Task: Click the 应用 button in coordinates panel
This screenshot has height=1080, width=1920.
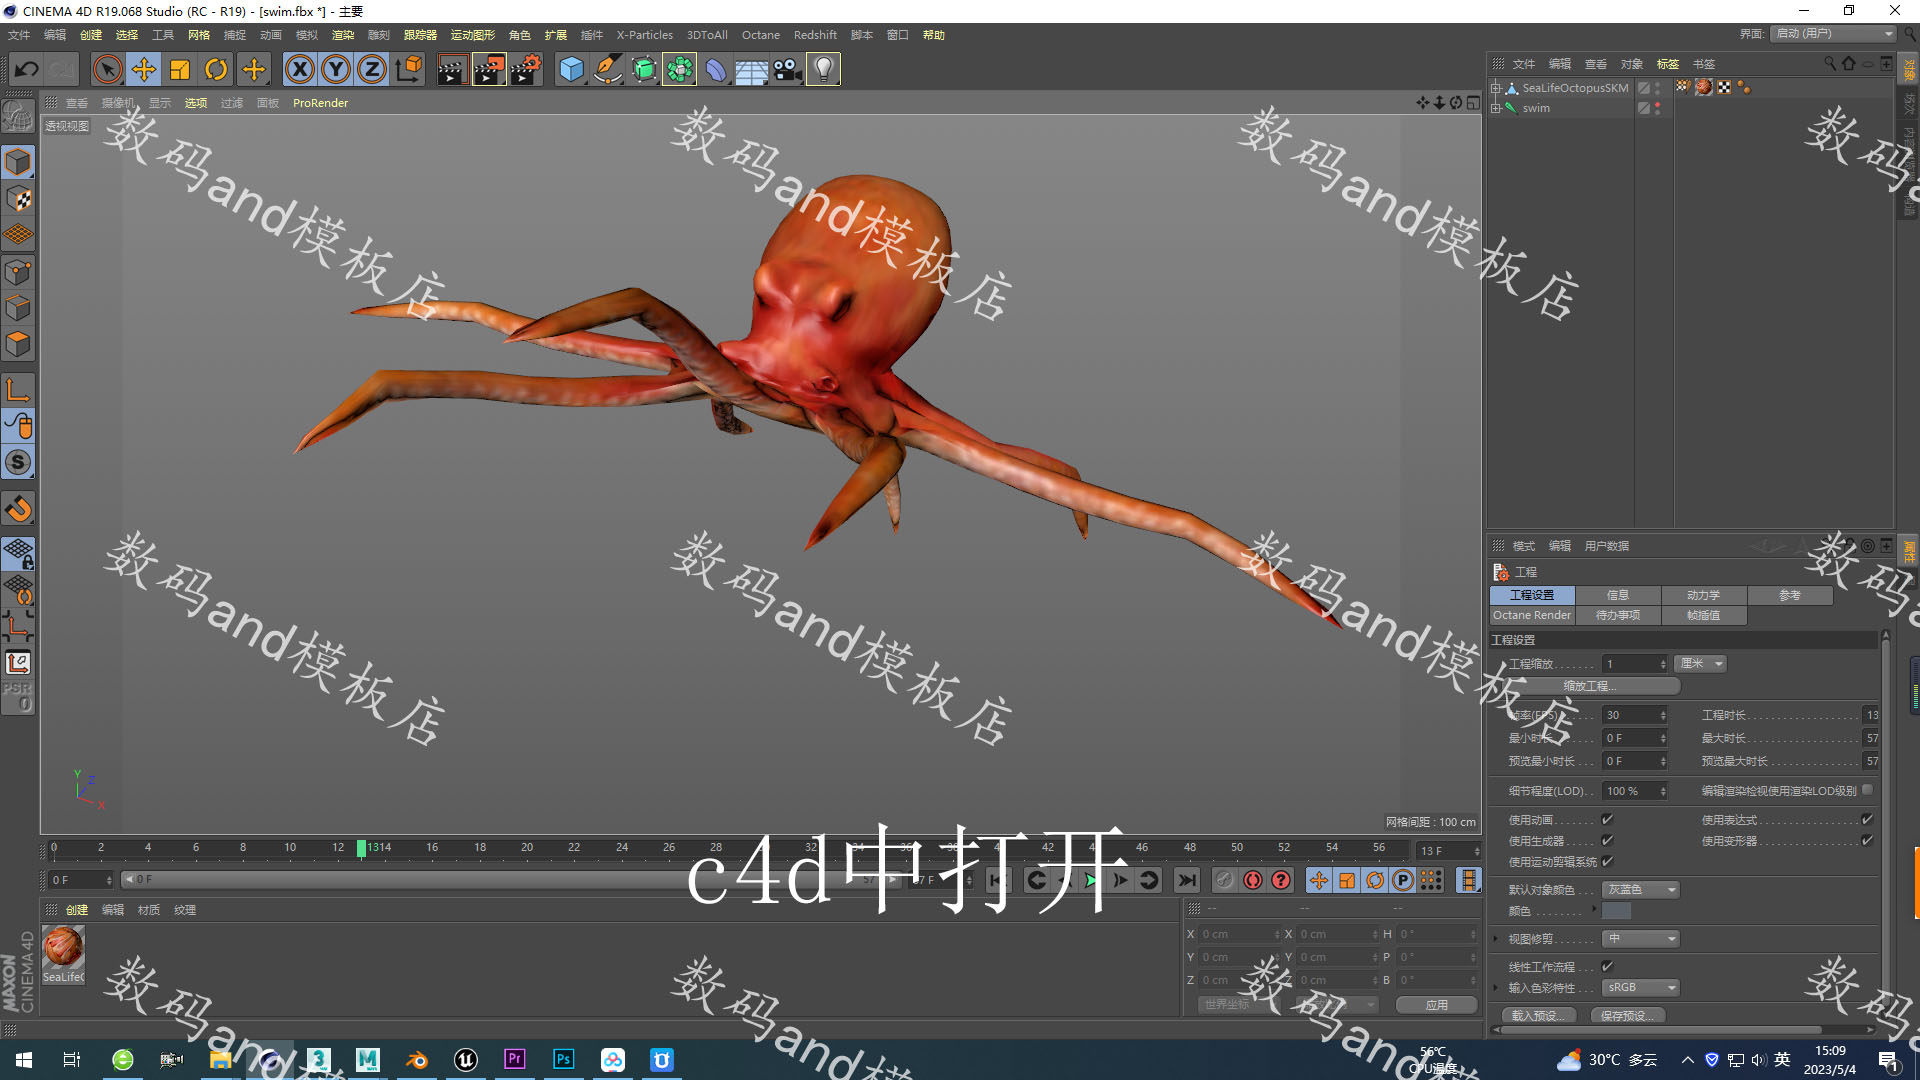Action: pyautogui.click(x=1436, y=1005)
